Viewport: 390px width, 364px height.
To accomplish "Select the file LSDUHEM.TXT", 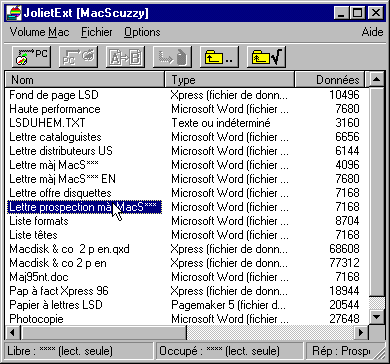I will click(47, 123).
